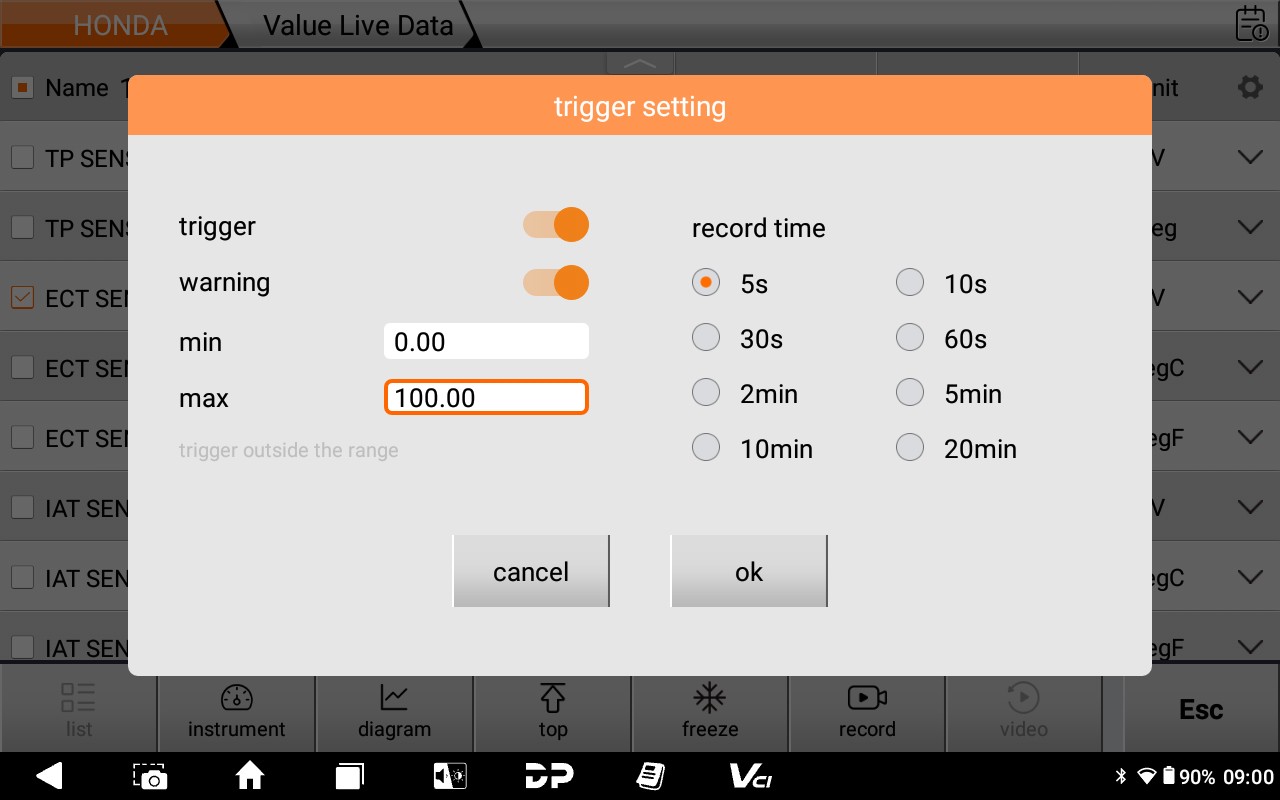Click the freeze snowflake icon
1280x800 pixels.
coord(710,711)
